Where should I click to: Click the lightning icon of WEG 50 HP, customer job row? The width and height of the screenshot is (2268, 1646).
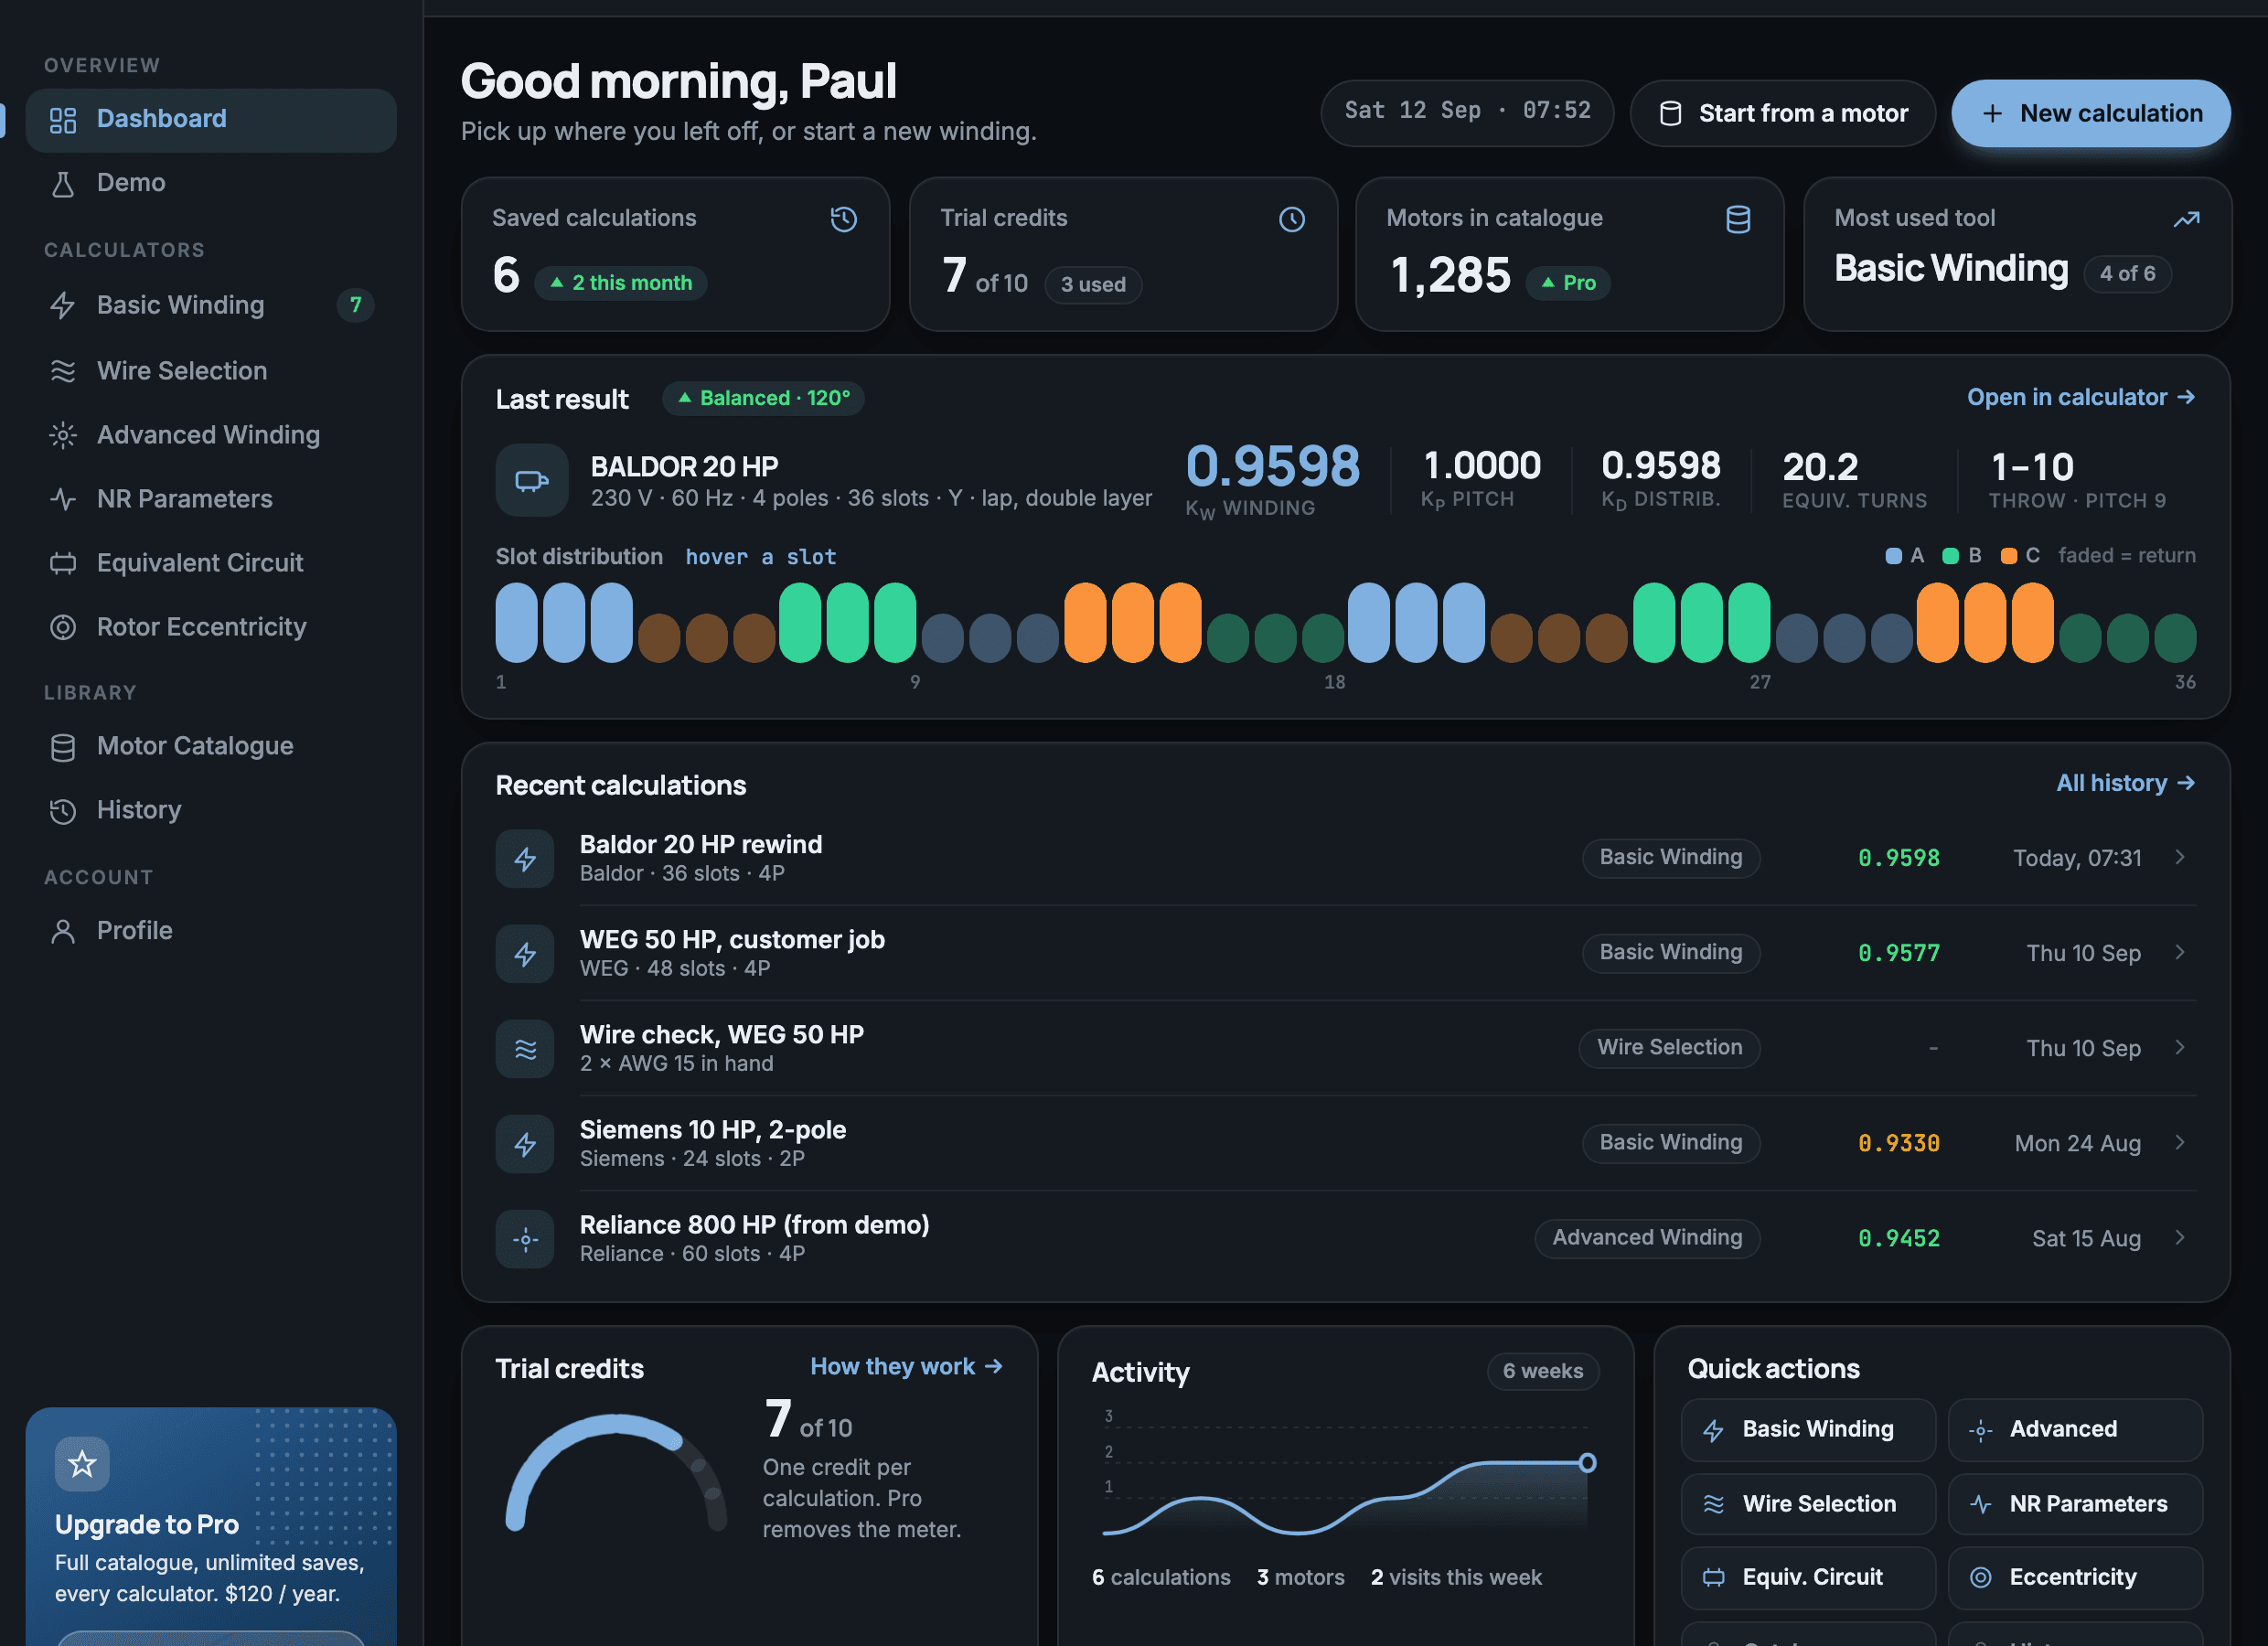click(525, 953)
